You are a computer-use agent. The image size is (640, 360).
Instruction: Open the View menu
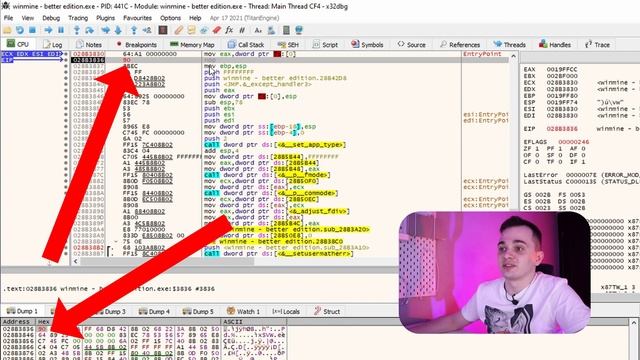tap(28, 18)
